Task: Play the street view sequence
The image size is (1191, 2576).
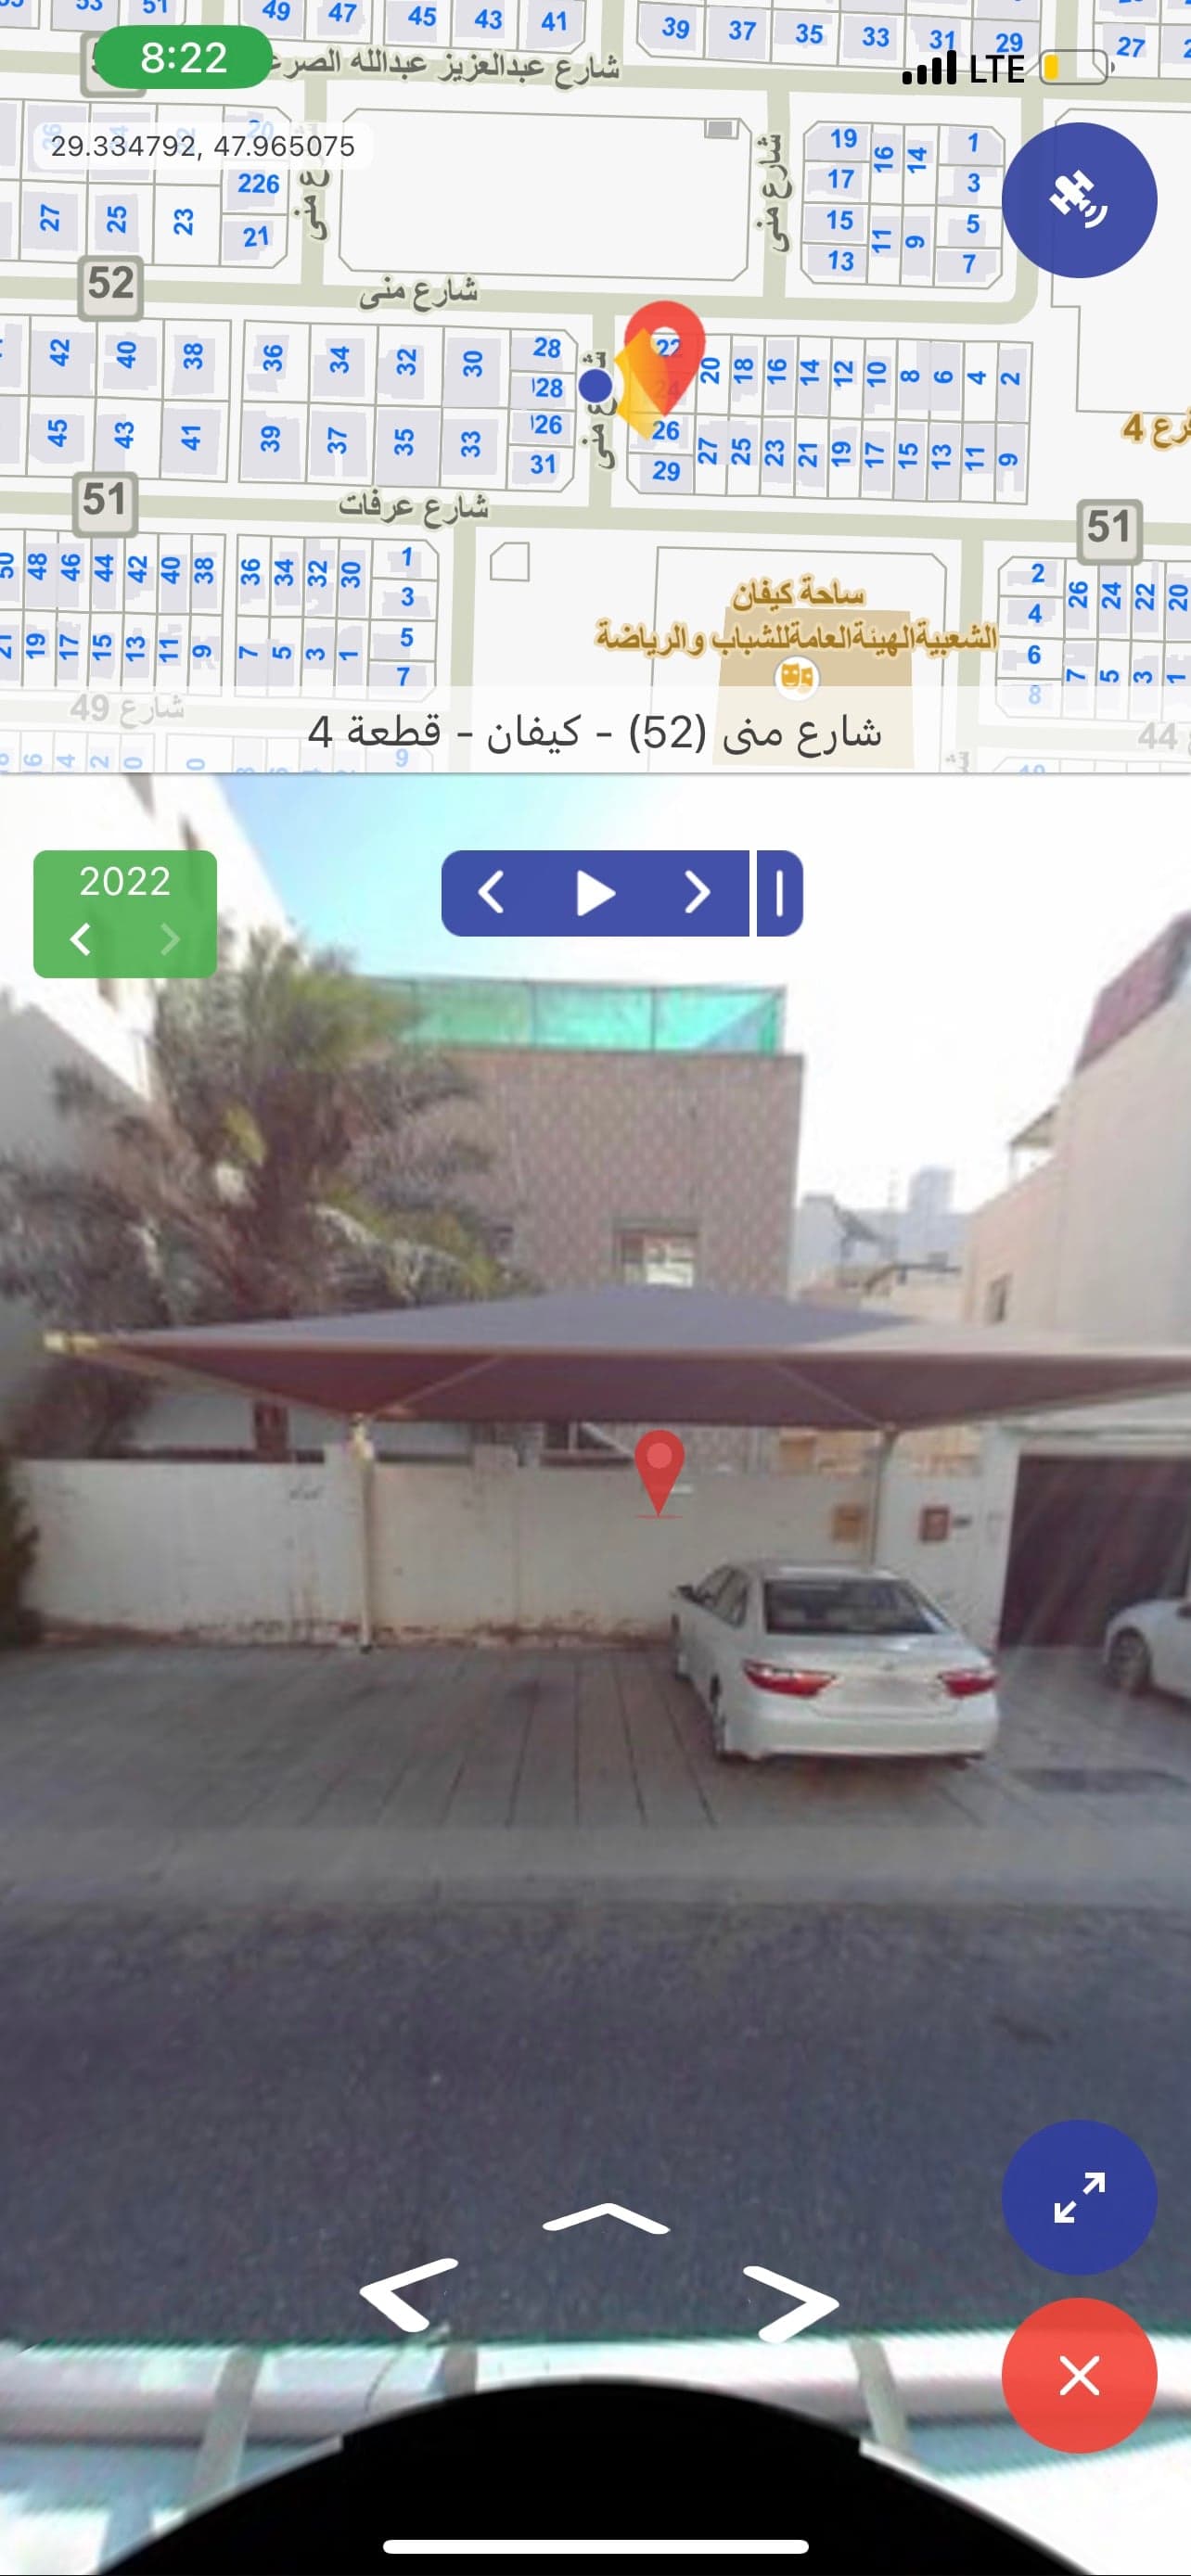Action: [x=595, y=893]
